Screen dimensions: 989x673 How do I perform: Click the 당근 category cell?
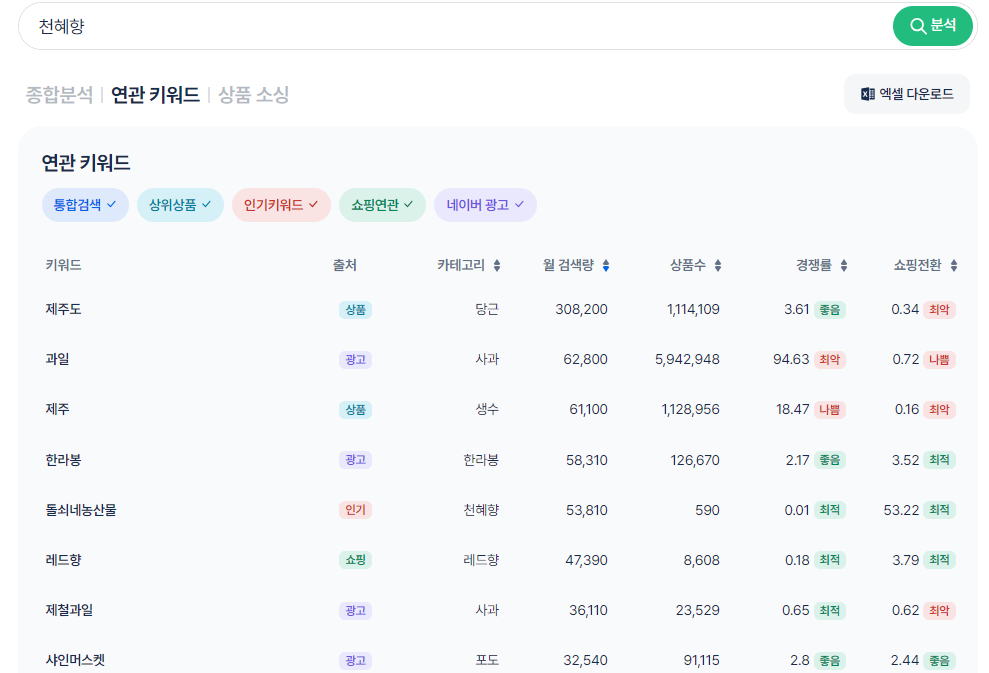tap(486, 309)
